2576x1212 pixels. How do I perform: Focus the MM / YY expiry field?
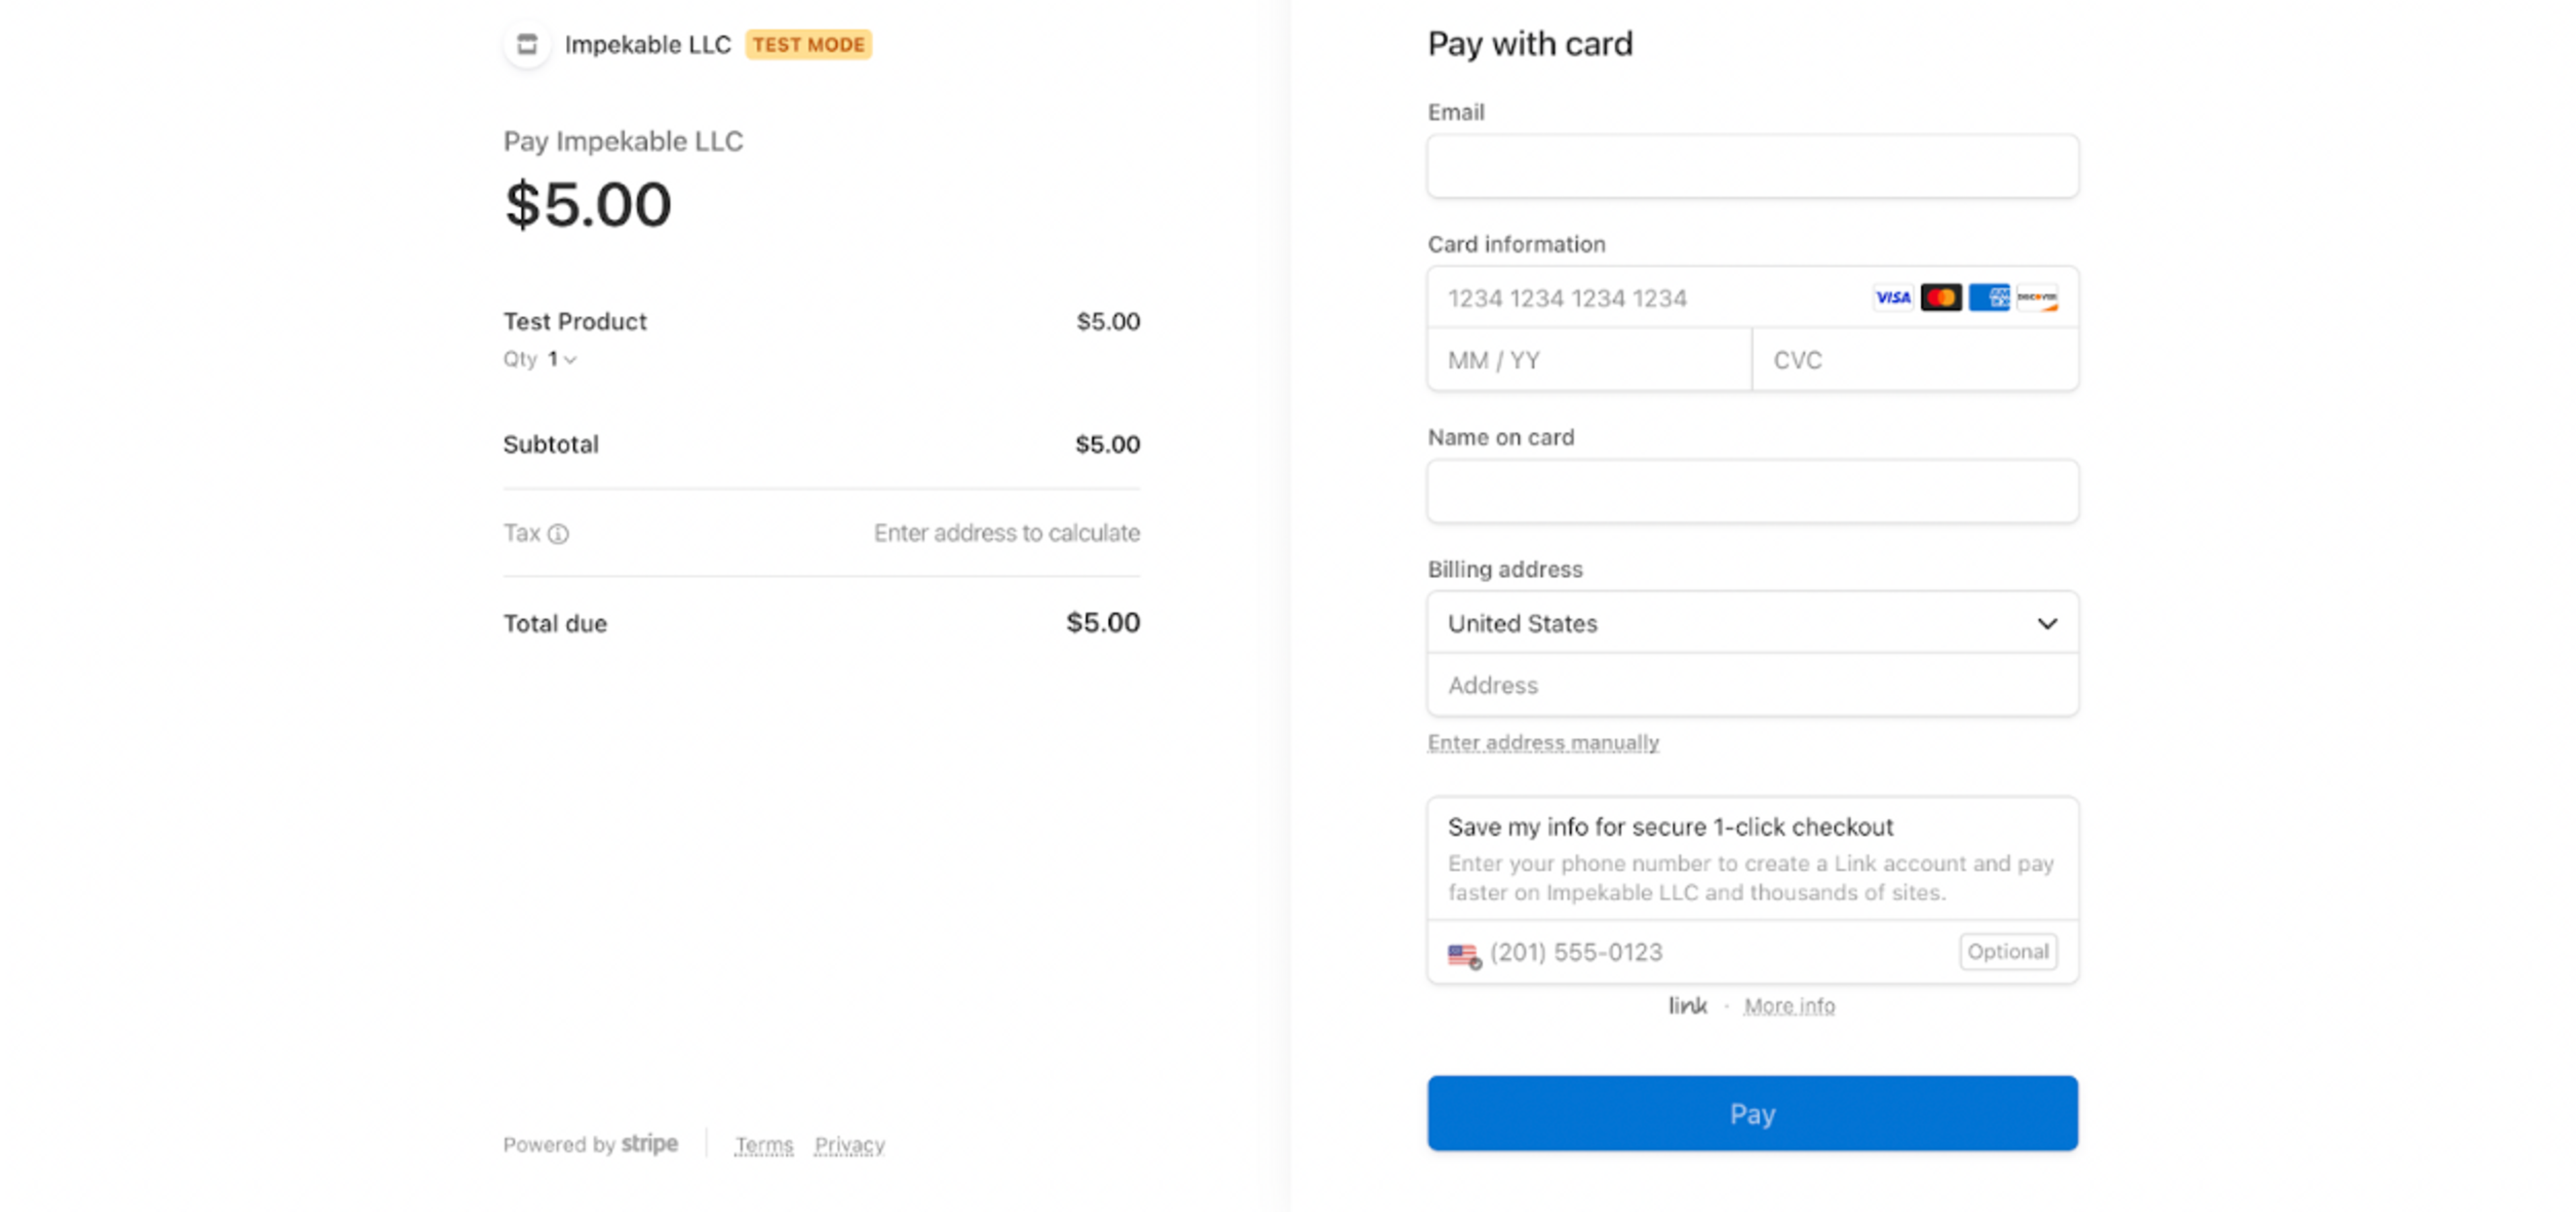(1590, 360)
